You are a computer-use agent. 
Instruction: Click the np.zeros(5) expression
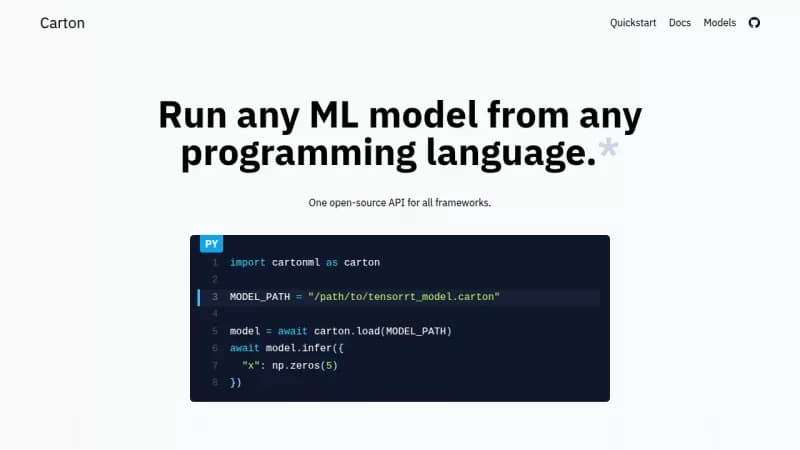[x=307, y=365]
